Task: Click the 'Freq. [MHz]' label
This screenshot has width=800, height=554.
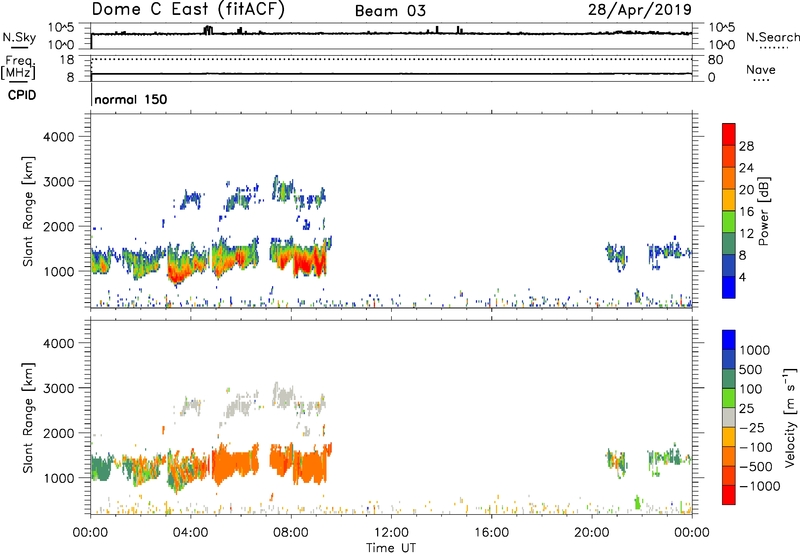Action: point(18,67)
